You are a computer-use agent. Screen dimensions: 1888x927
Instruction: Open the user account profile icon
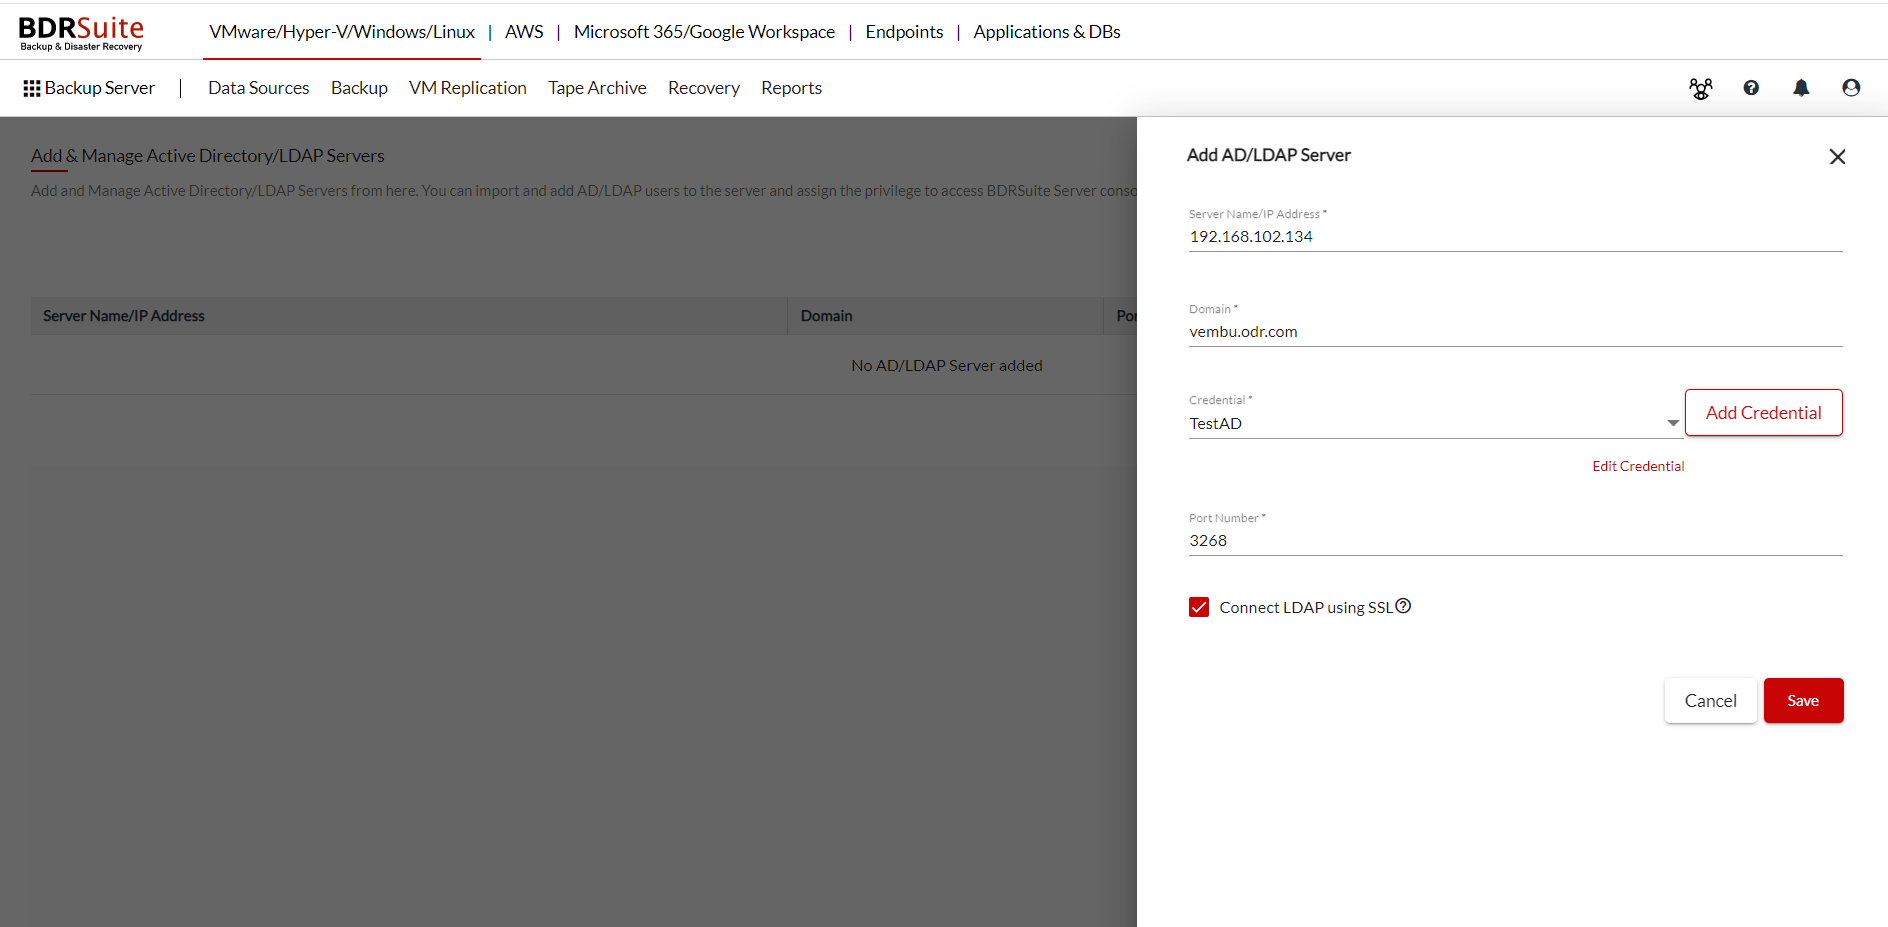click(1851, 88)
